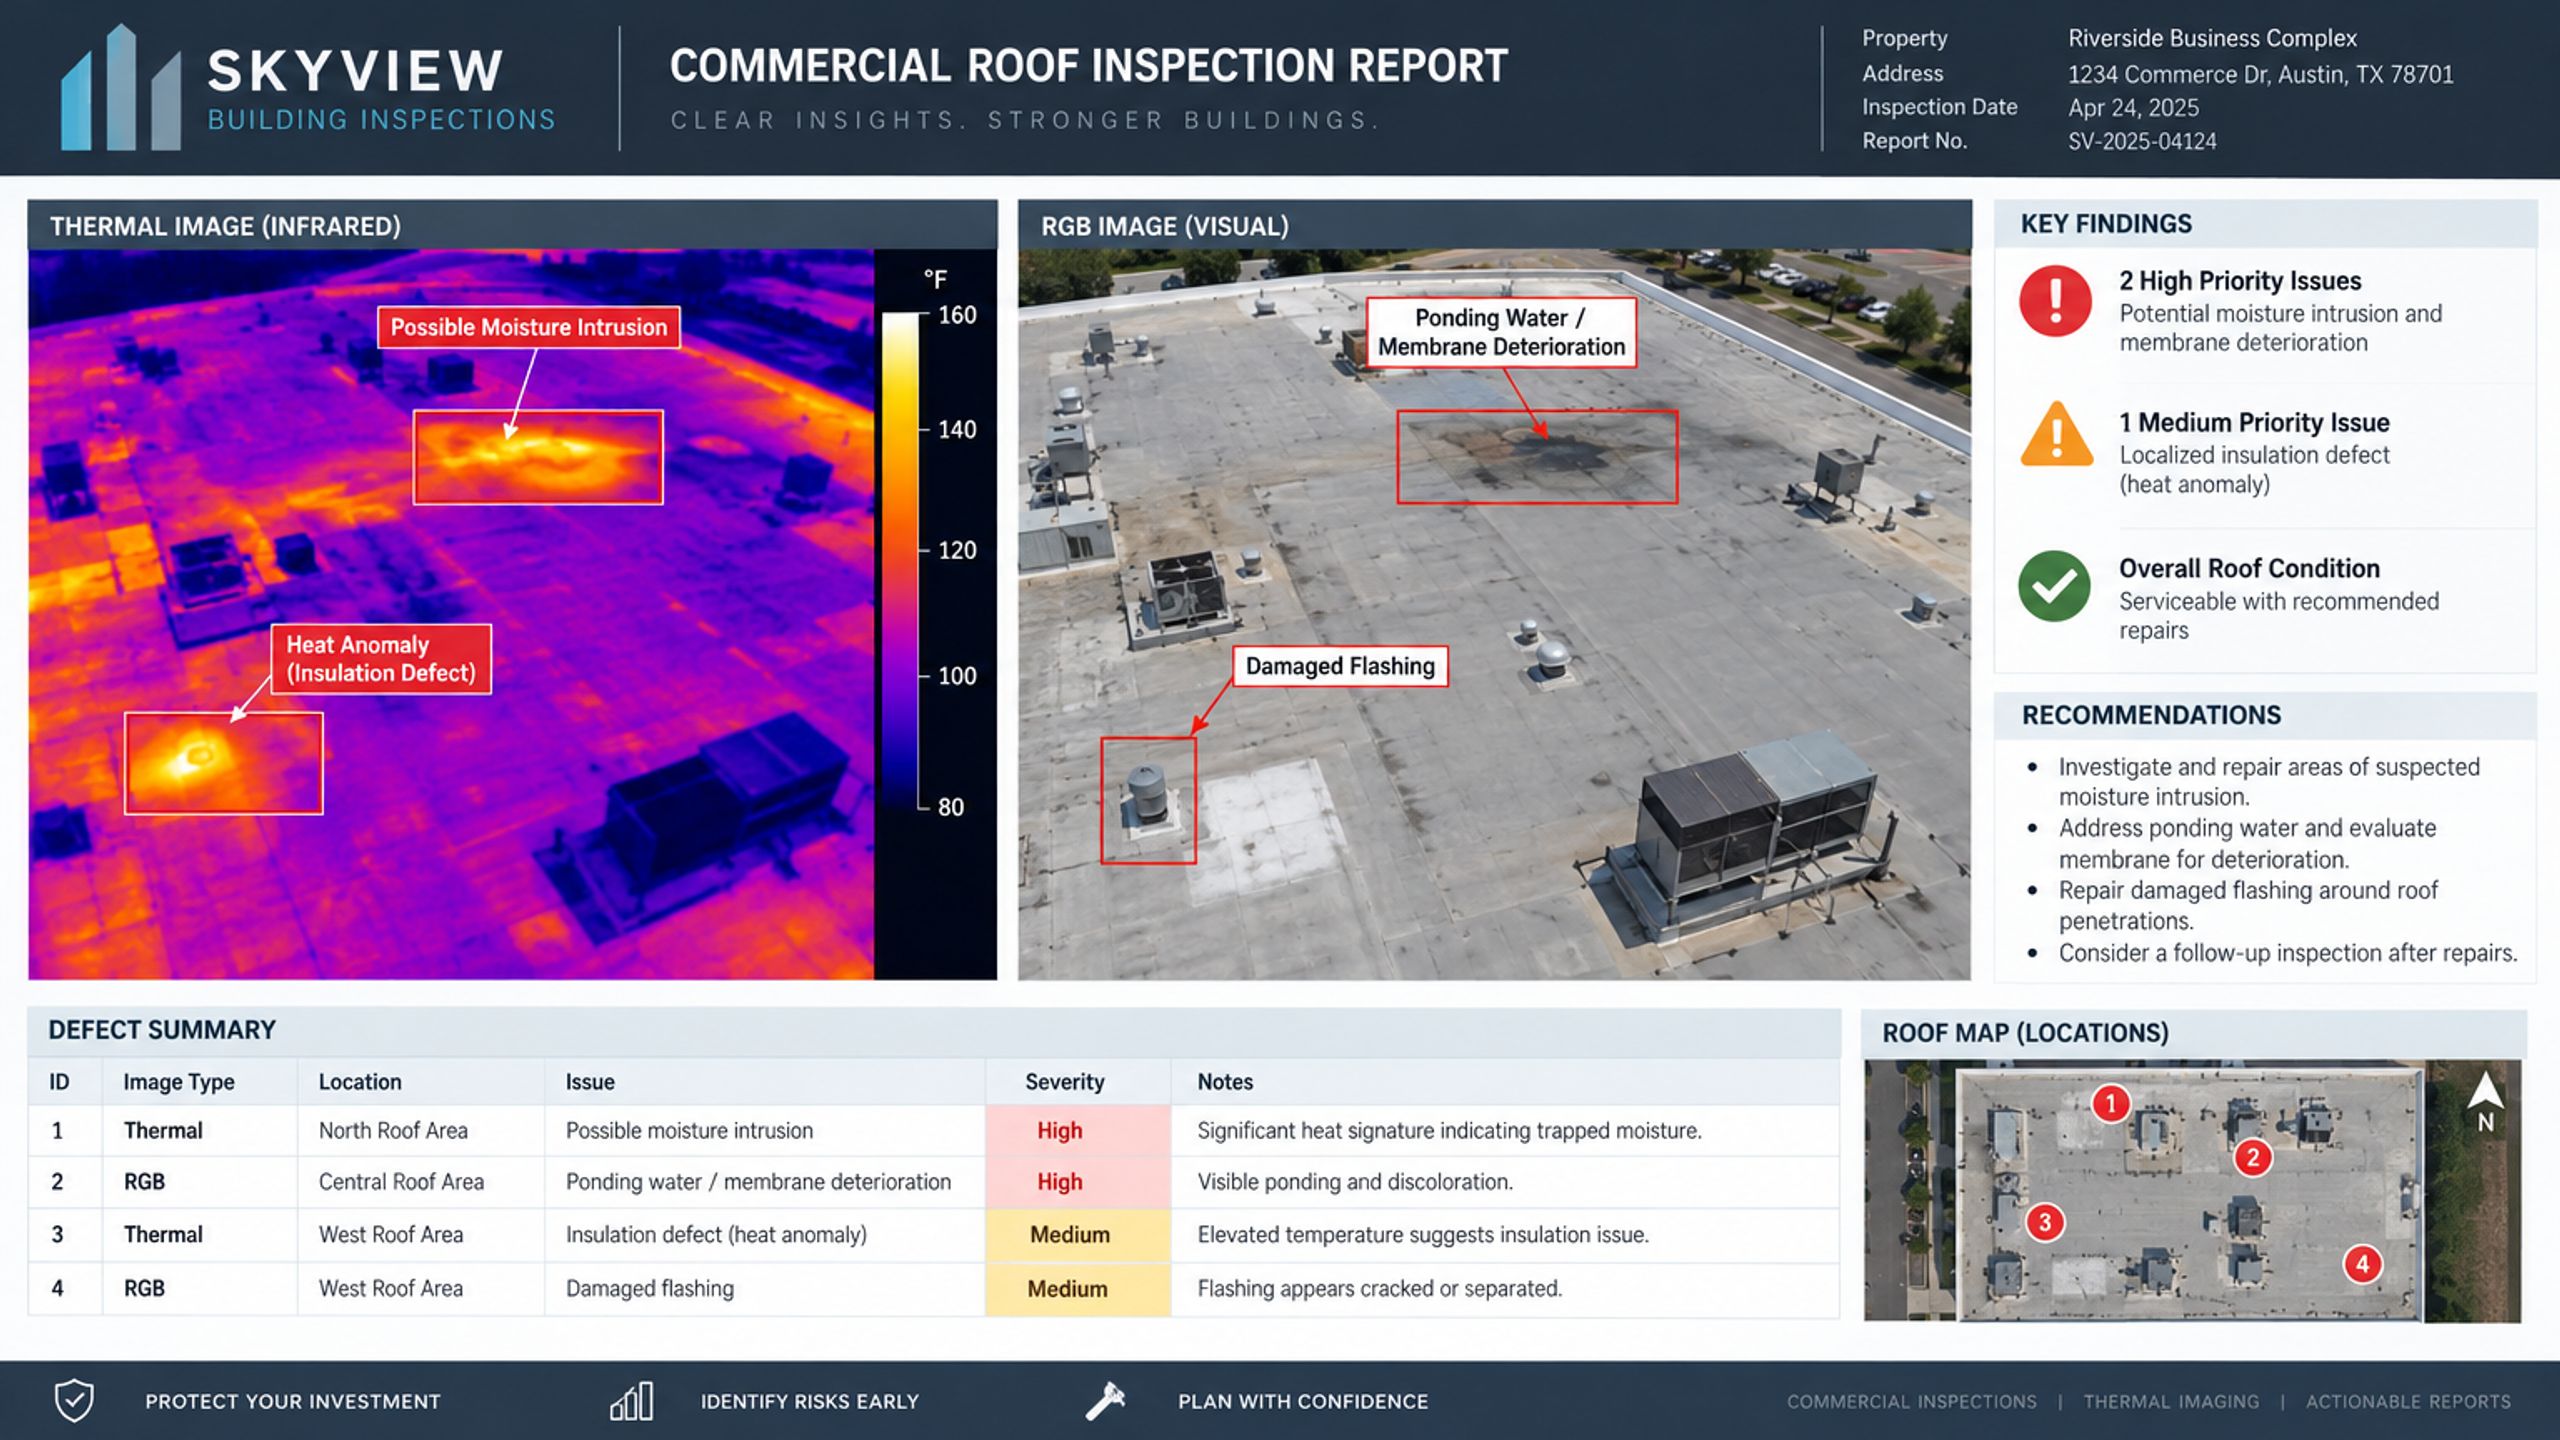Click the north arrow compass icon

(x=2485, y=1101)
